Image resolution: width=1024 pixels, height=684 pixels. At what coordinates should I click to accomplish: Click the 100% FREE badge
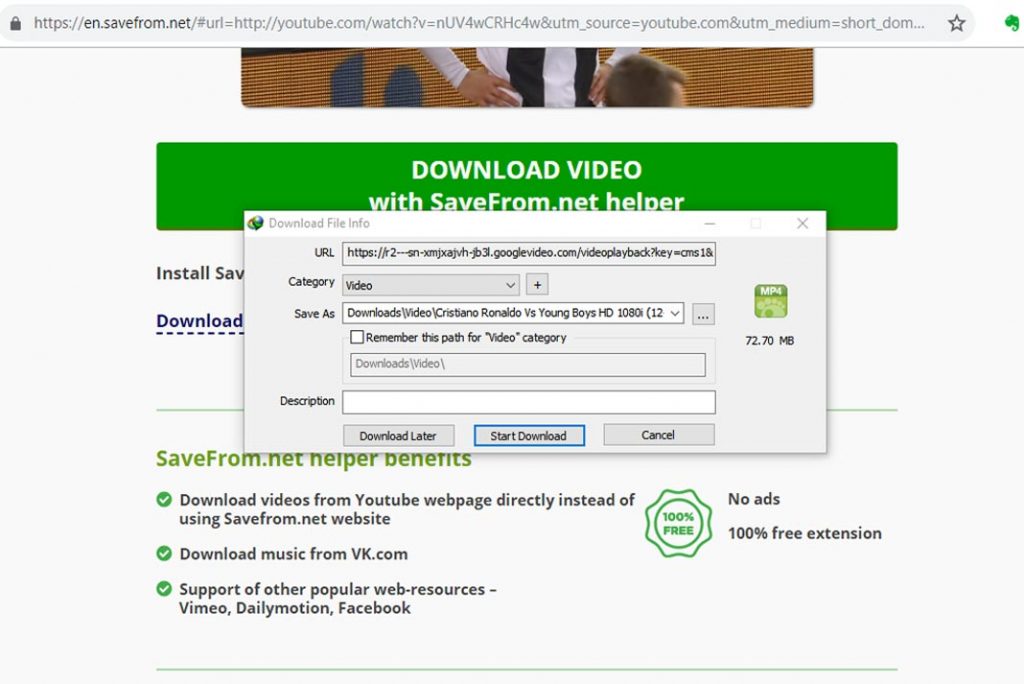[x=678, y=522]
